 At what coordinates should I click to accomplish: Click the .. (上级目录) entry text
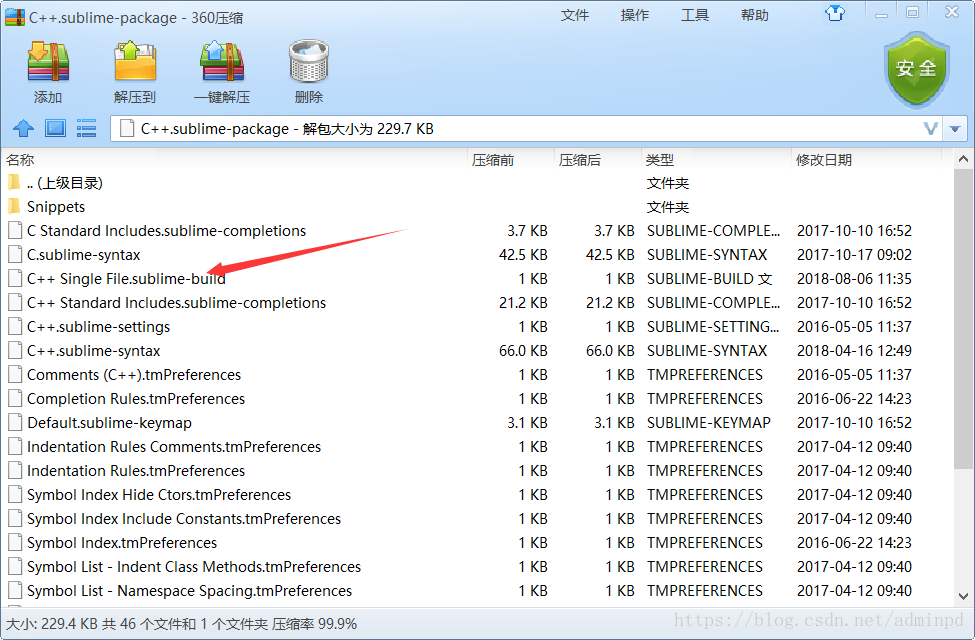tap(65, 183)
